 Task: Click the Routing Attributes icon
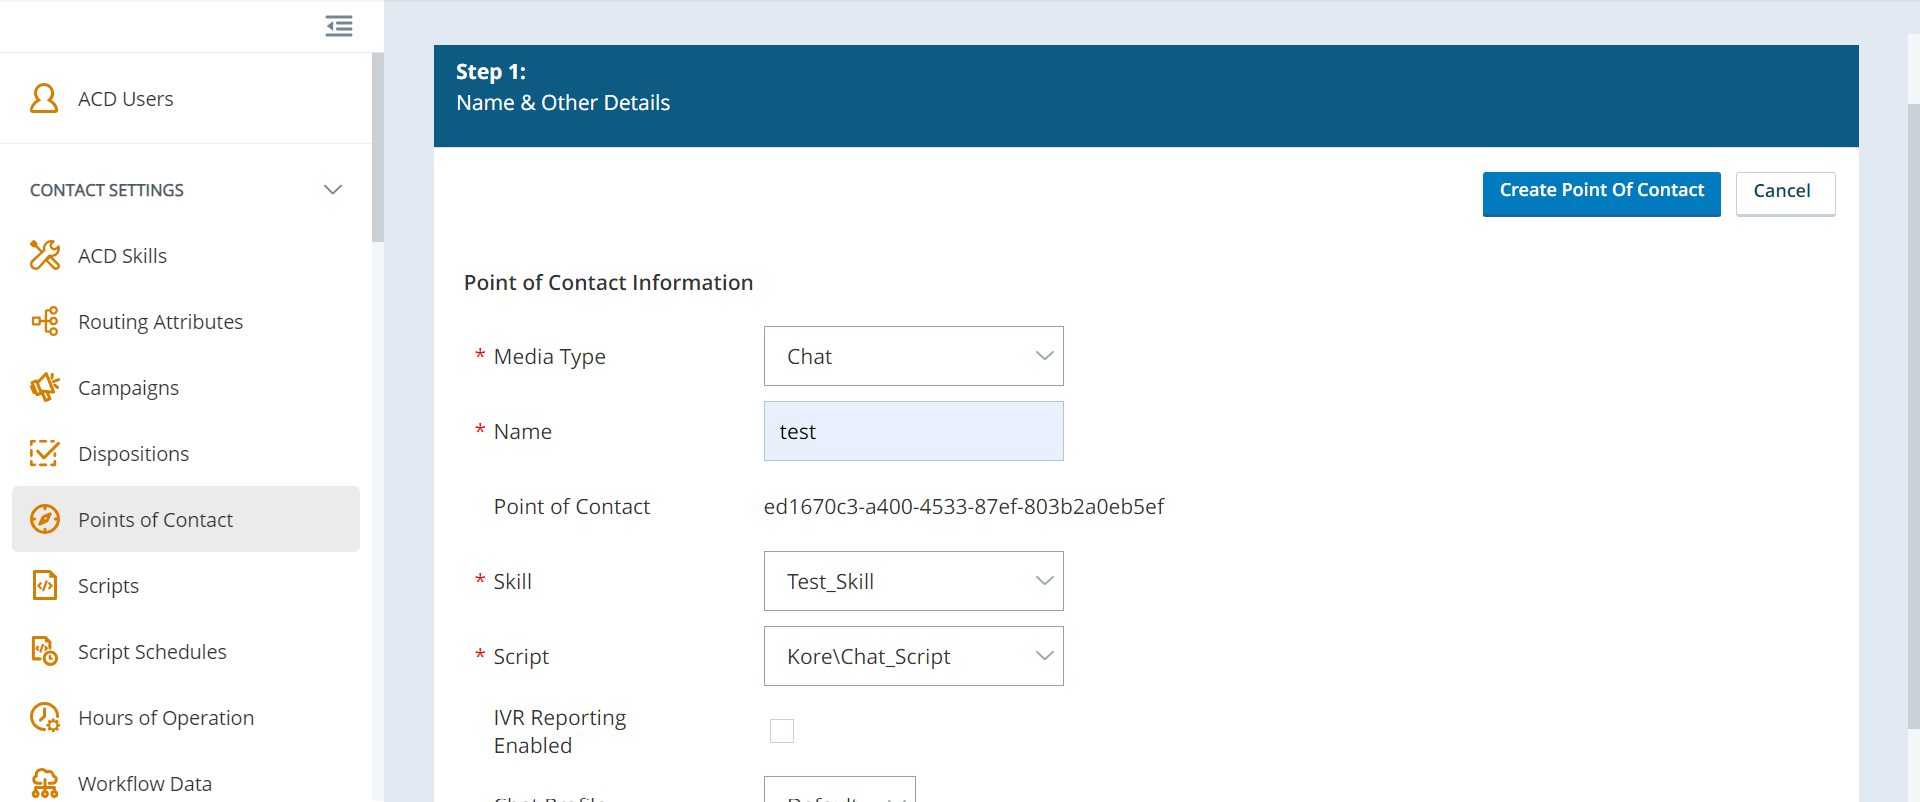click(x=44, y=321)
